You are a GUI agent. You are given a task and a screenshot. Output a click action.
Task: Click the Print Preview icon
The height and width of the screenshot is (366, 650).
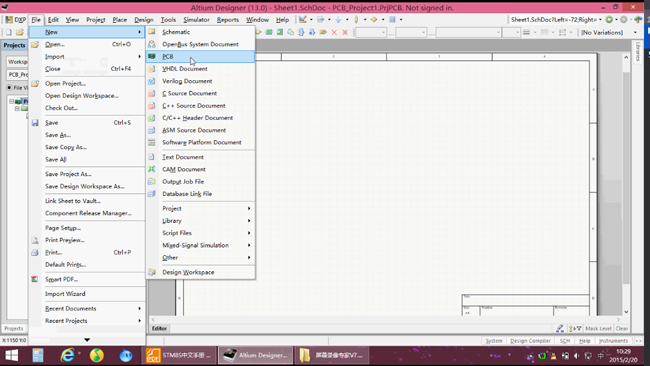(35, 240)
